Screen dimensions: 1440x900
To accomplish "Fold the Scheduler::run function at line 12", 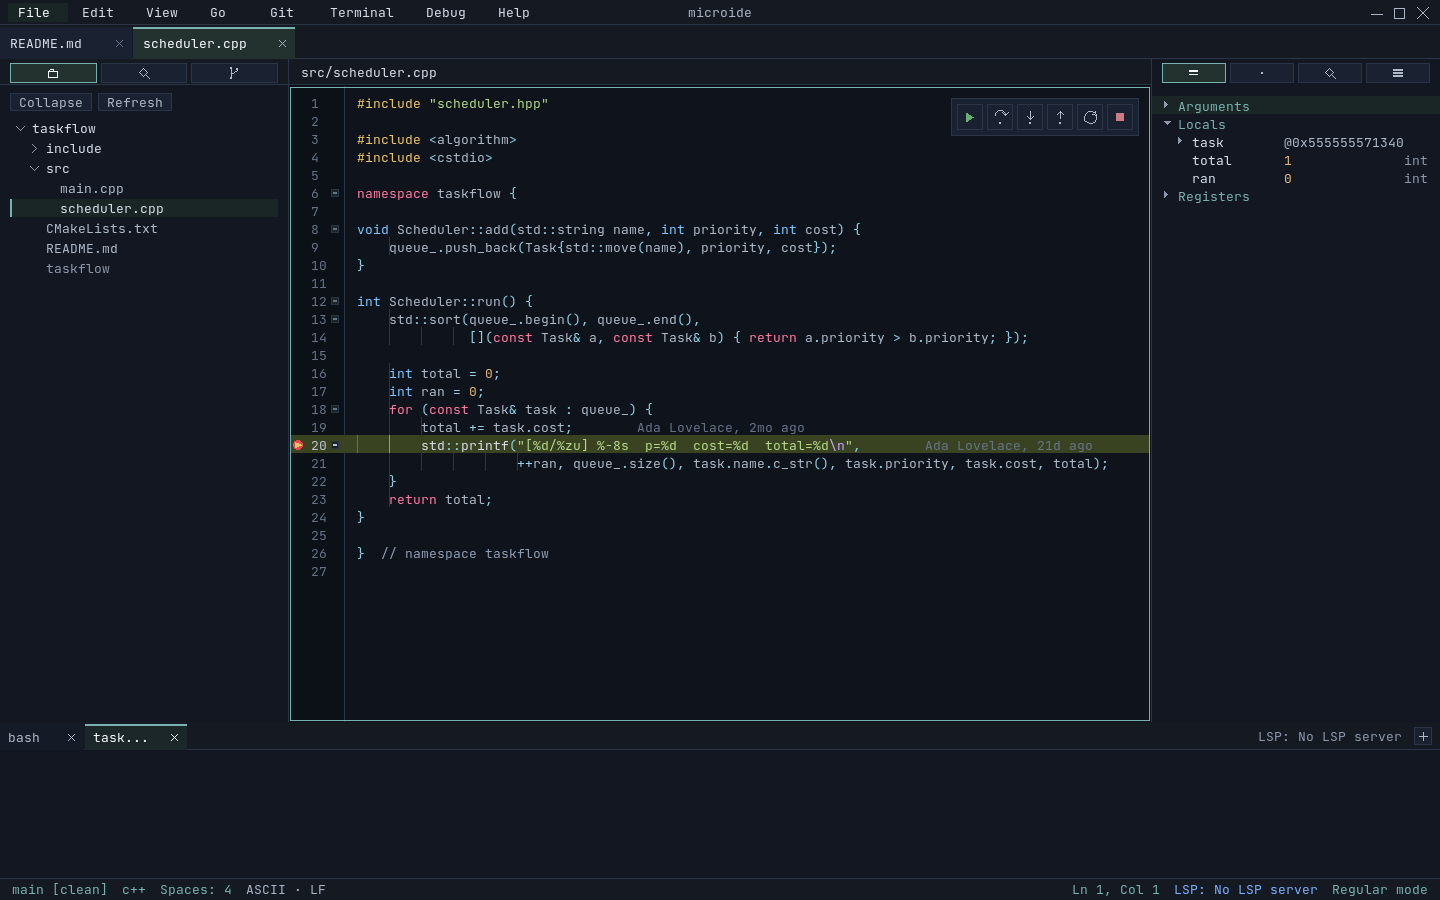I will tap(335, 301).
